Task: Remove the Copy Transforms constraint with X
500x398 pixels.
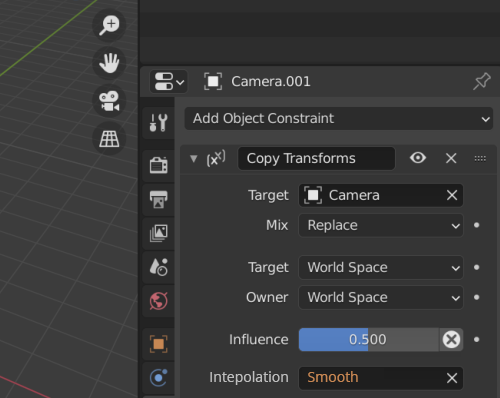Action: [x=451, y=158]
